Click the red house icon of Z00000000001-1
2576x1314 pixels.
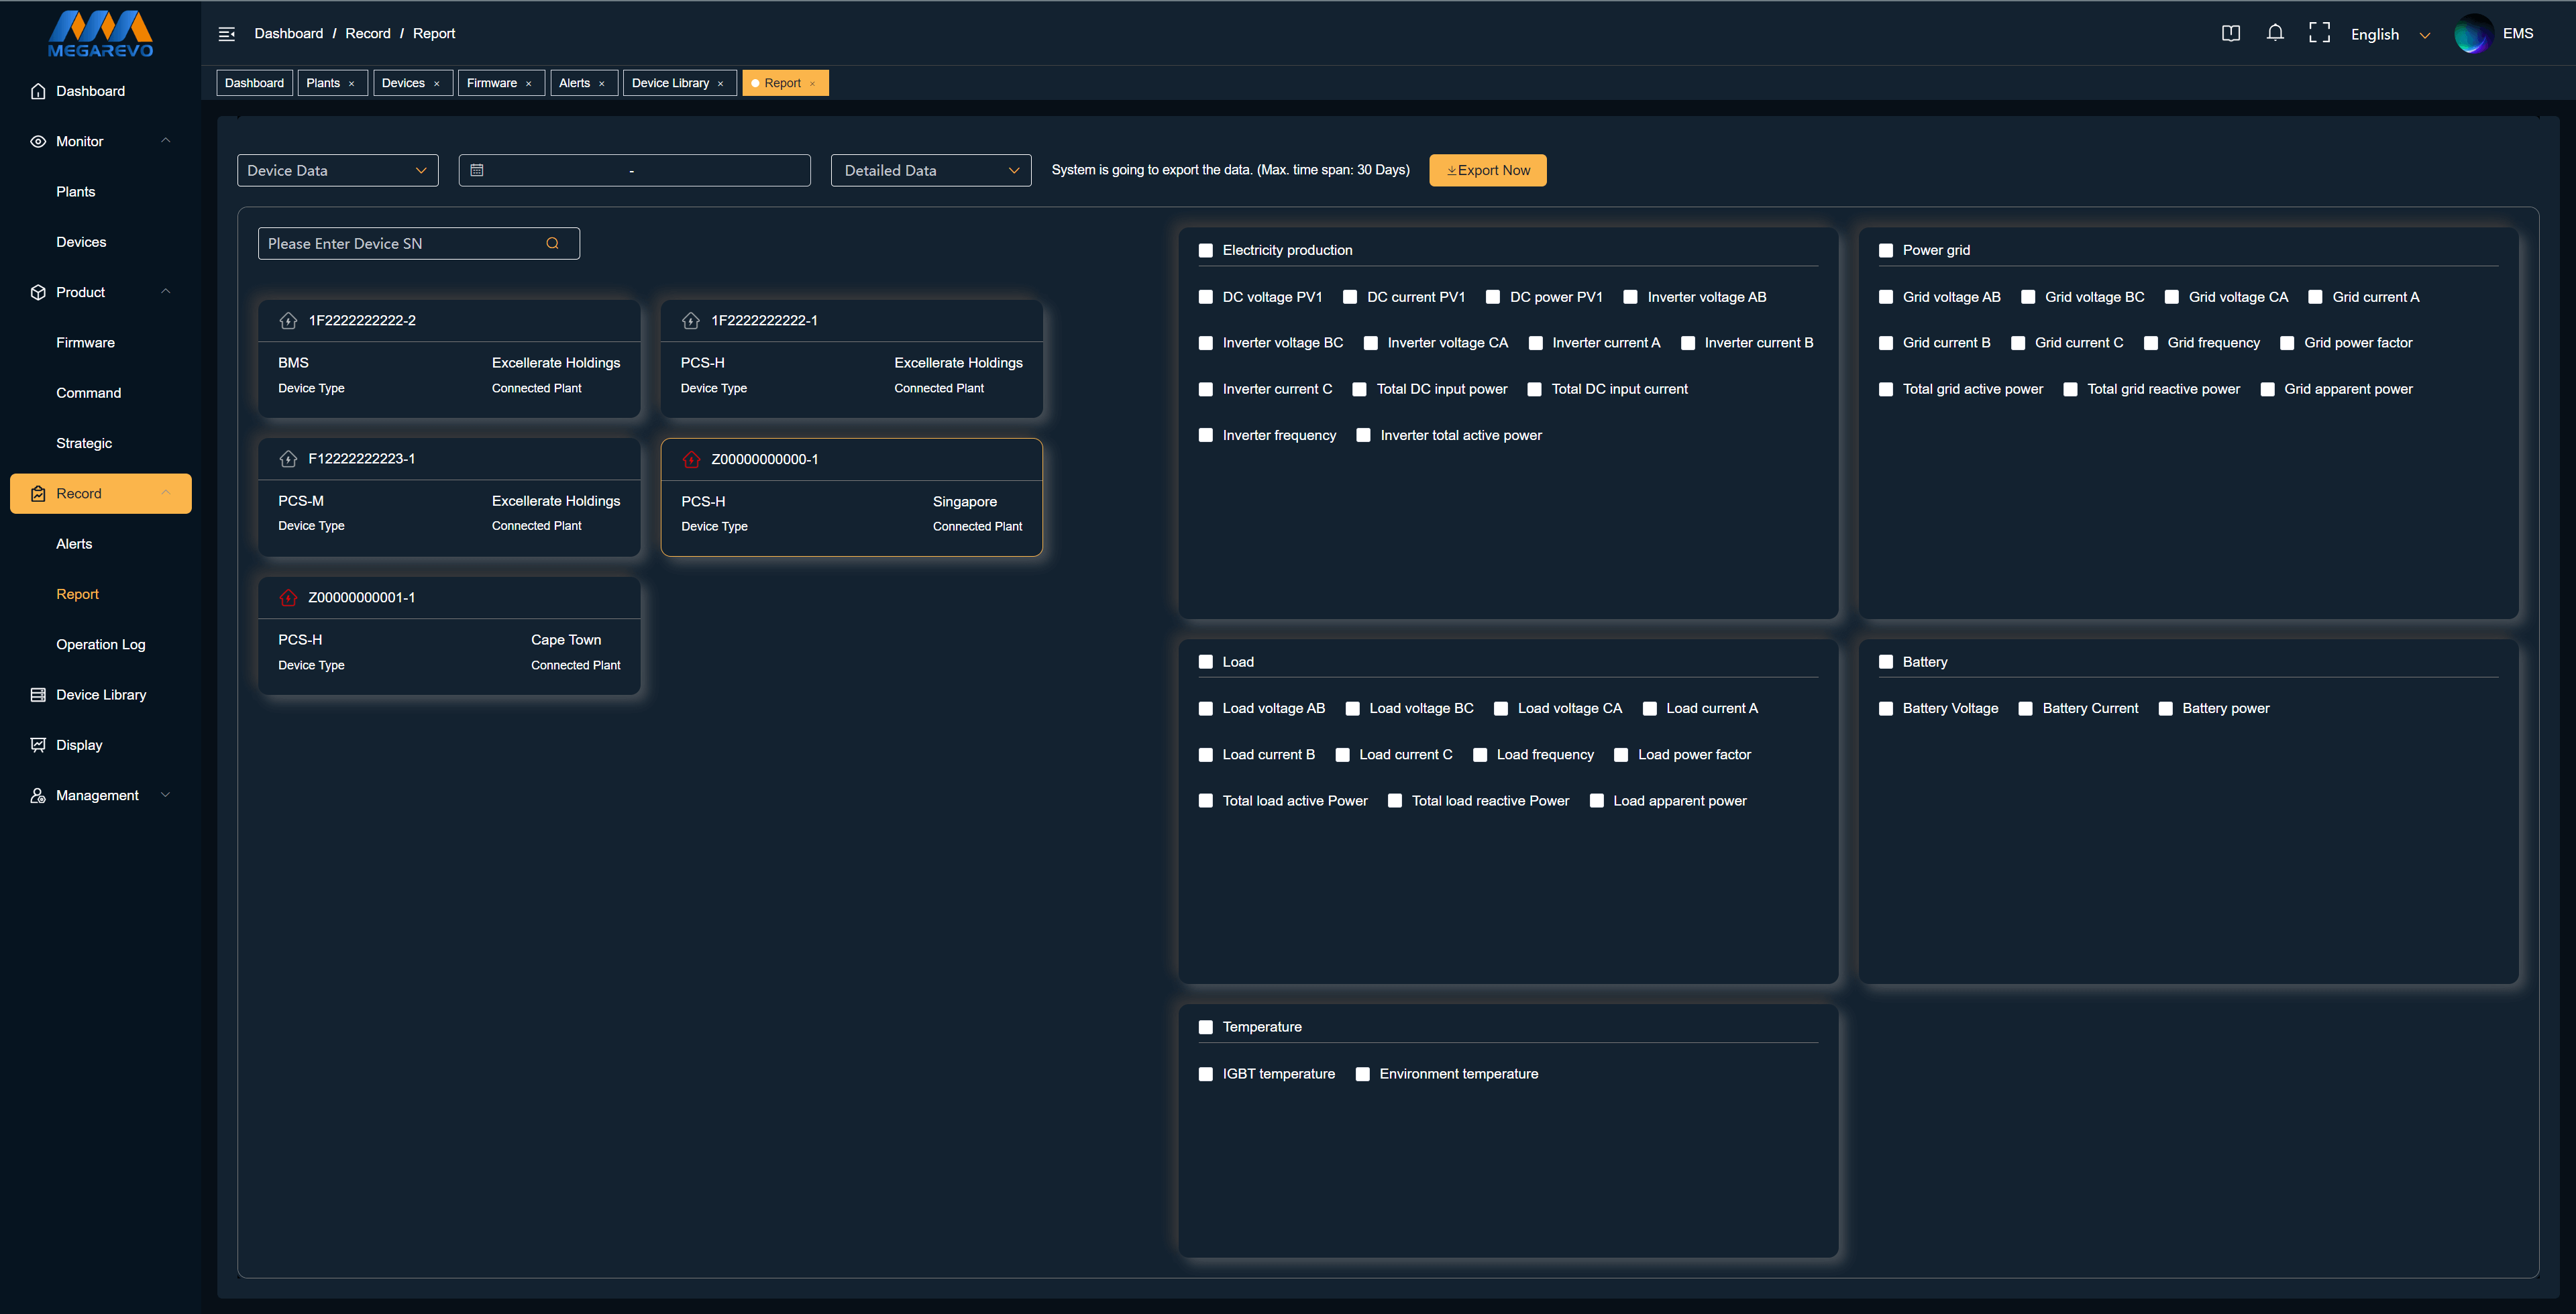(289, 598)
